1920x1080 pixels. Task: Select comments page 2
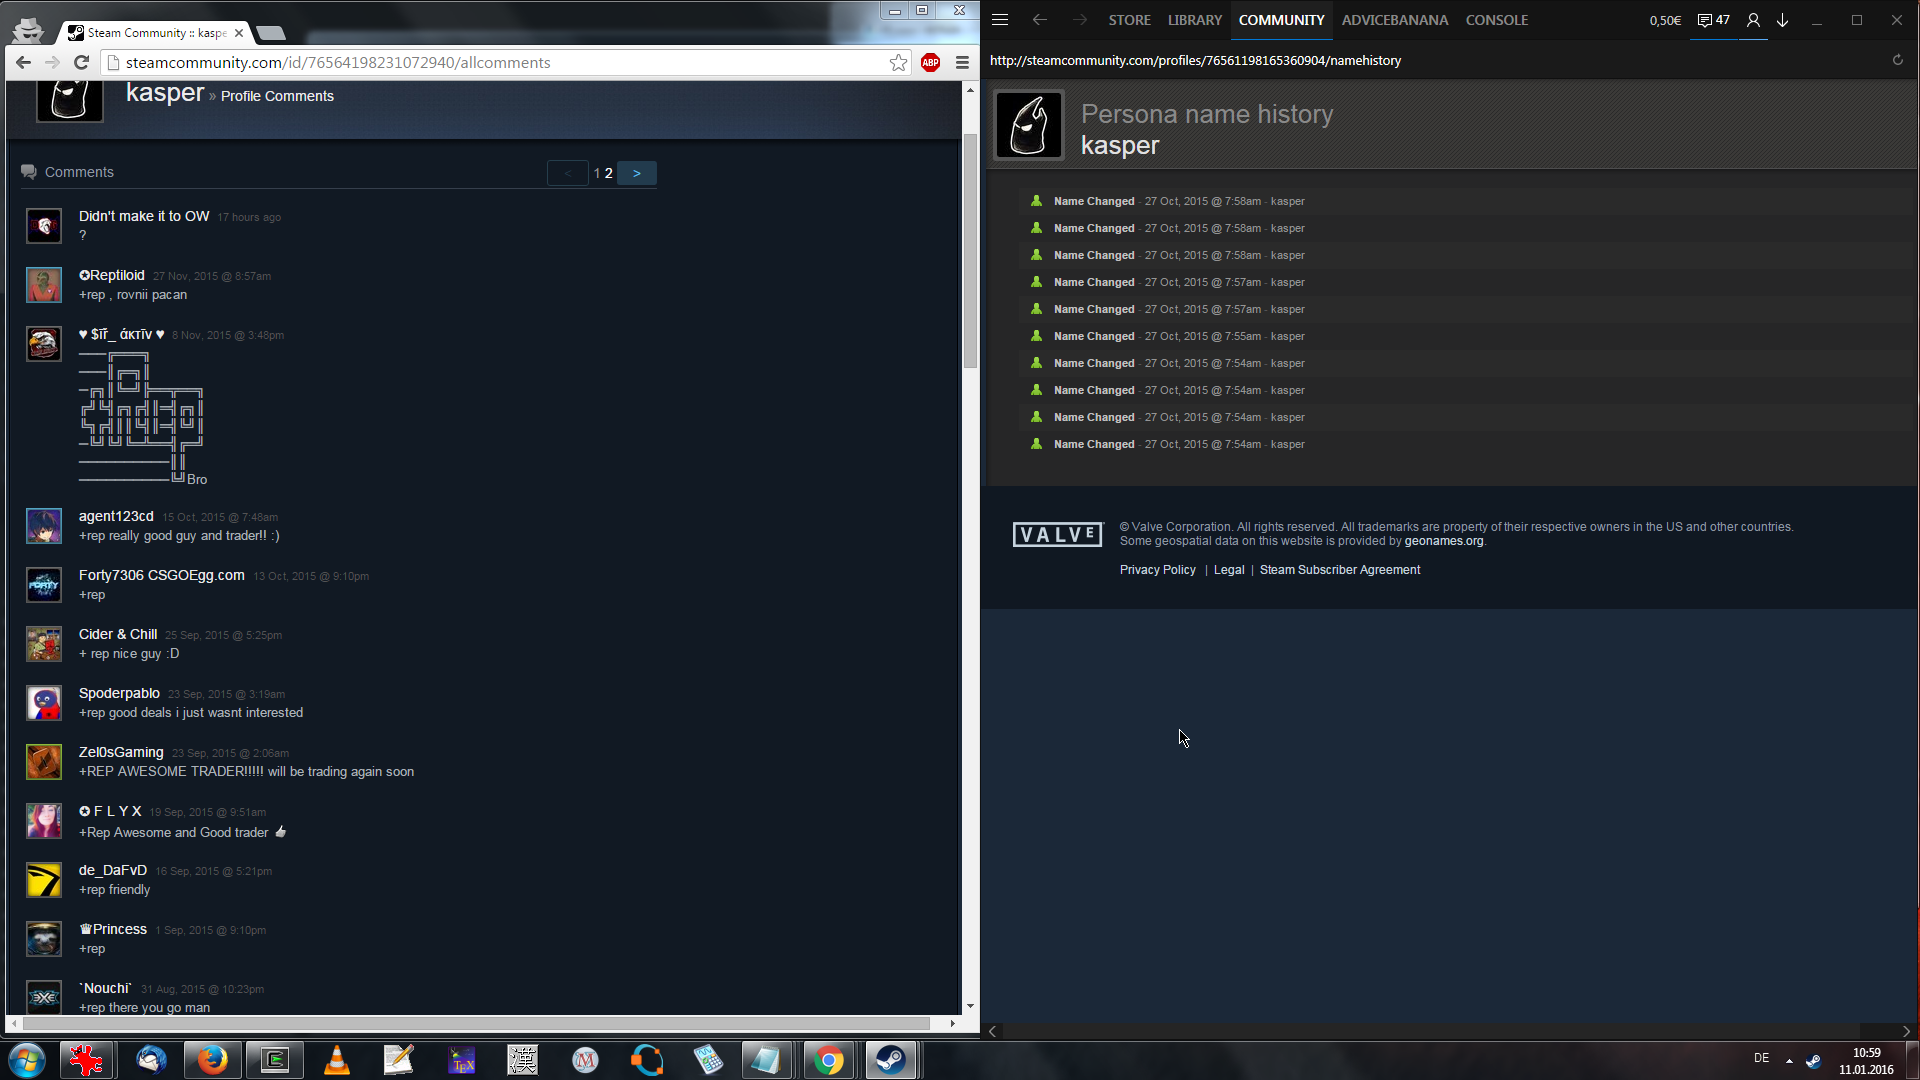pos(608,173)
